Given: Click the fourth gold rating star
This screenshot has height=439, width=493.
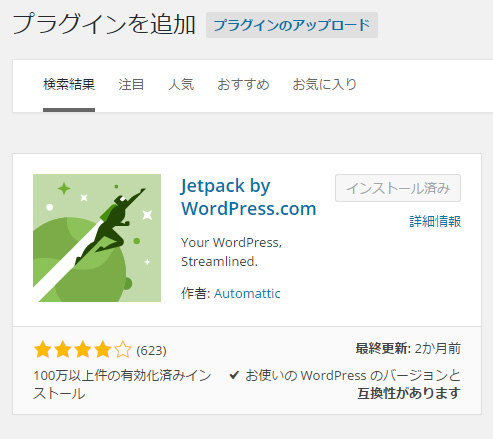Looking at the screenshot, I should [103, 350].
